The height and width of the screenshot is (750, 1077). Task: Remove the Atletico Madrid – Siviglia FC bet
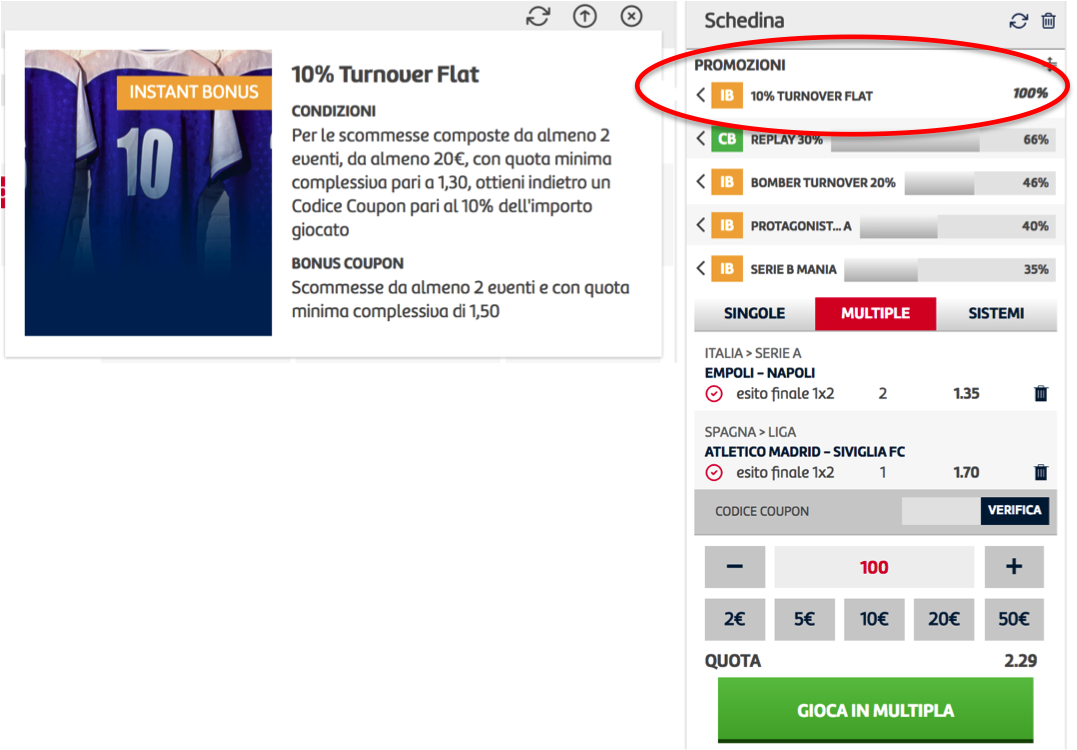(x=1041, y=472)
